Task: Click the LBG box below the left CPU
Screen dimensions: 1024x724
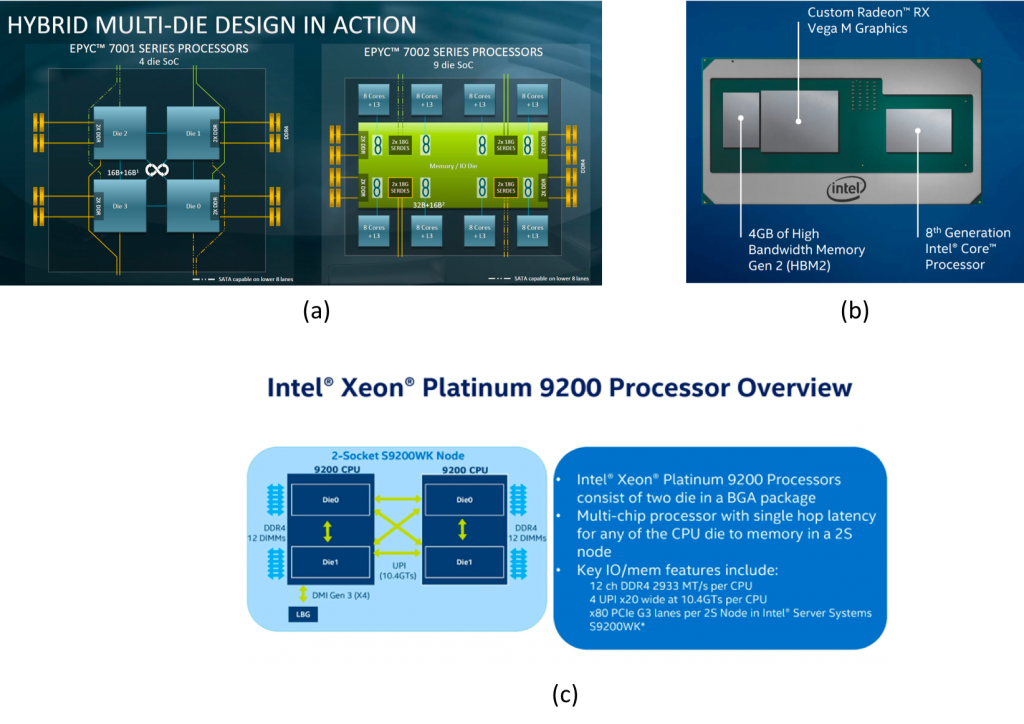Action: [301, 614]
